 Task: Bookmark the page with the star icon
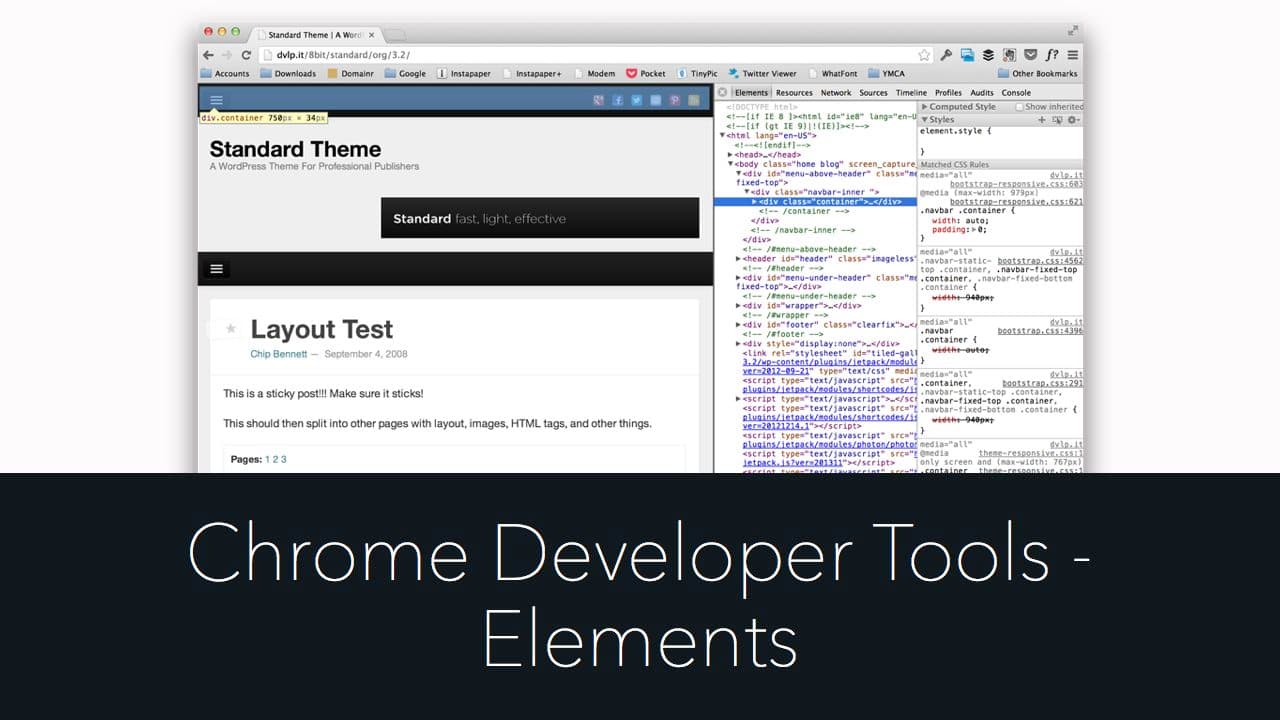(924, 55)
